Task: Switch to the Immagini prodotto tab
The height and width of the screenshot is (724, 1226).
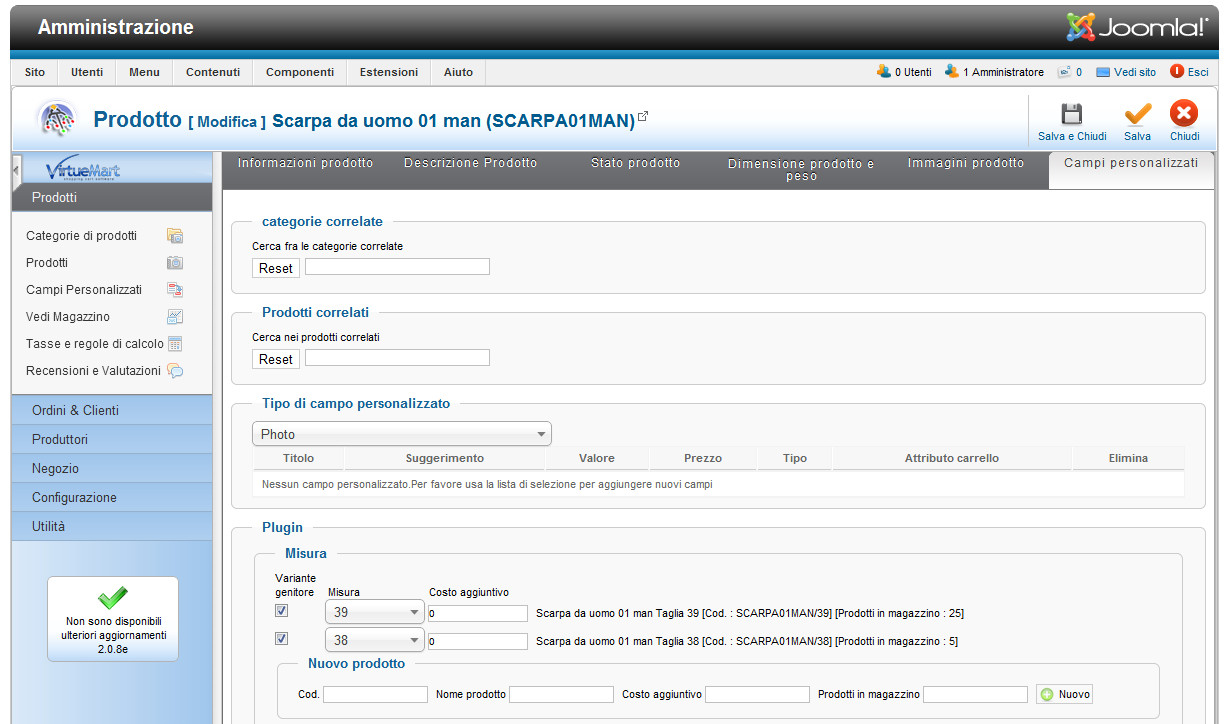Action: coord(965,163)
